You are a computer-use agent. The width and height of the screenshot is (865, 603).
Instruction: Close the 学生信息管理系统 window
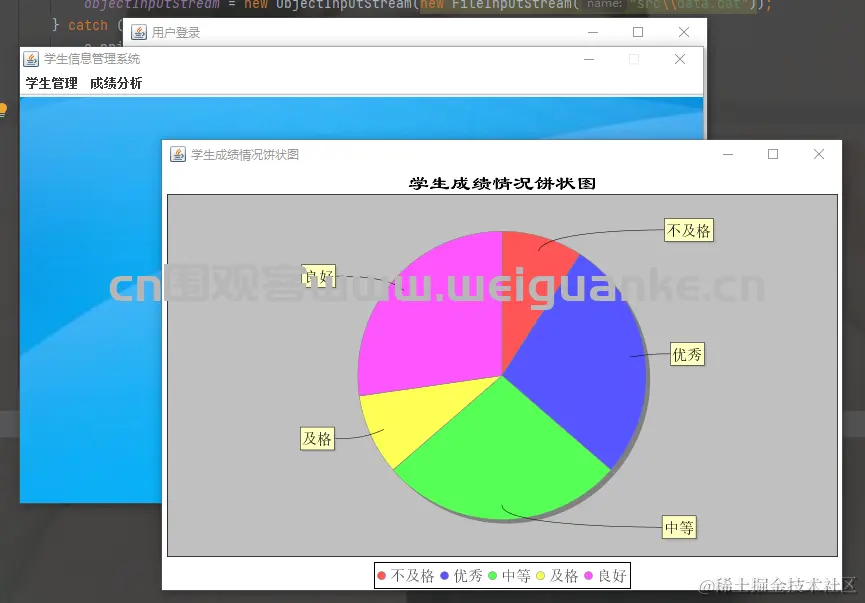[680, 59]
